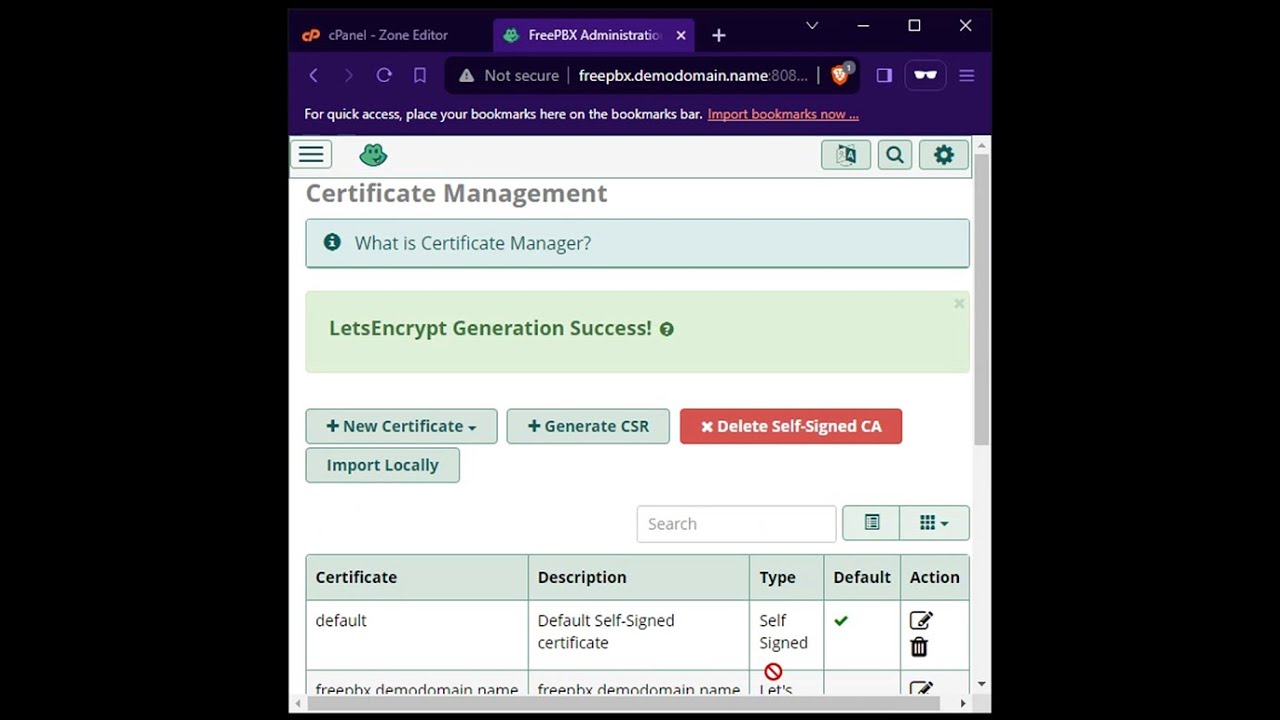1280x720 pixels.
Task: Open a new browser tab
Action: click(718, 35)
